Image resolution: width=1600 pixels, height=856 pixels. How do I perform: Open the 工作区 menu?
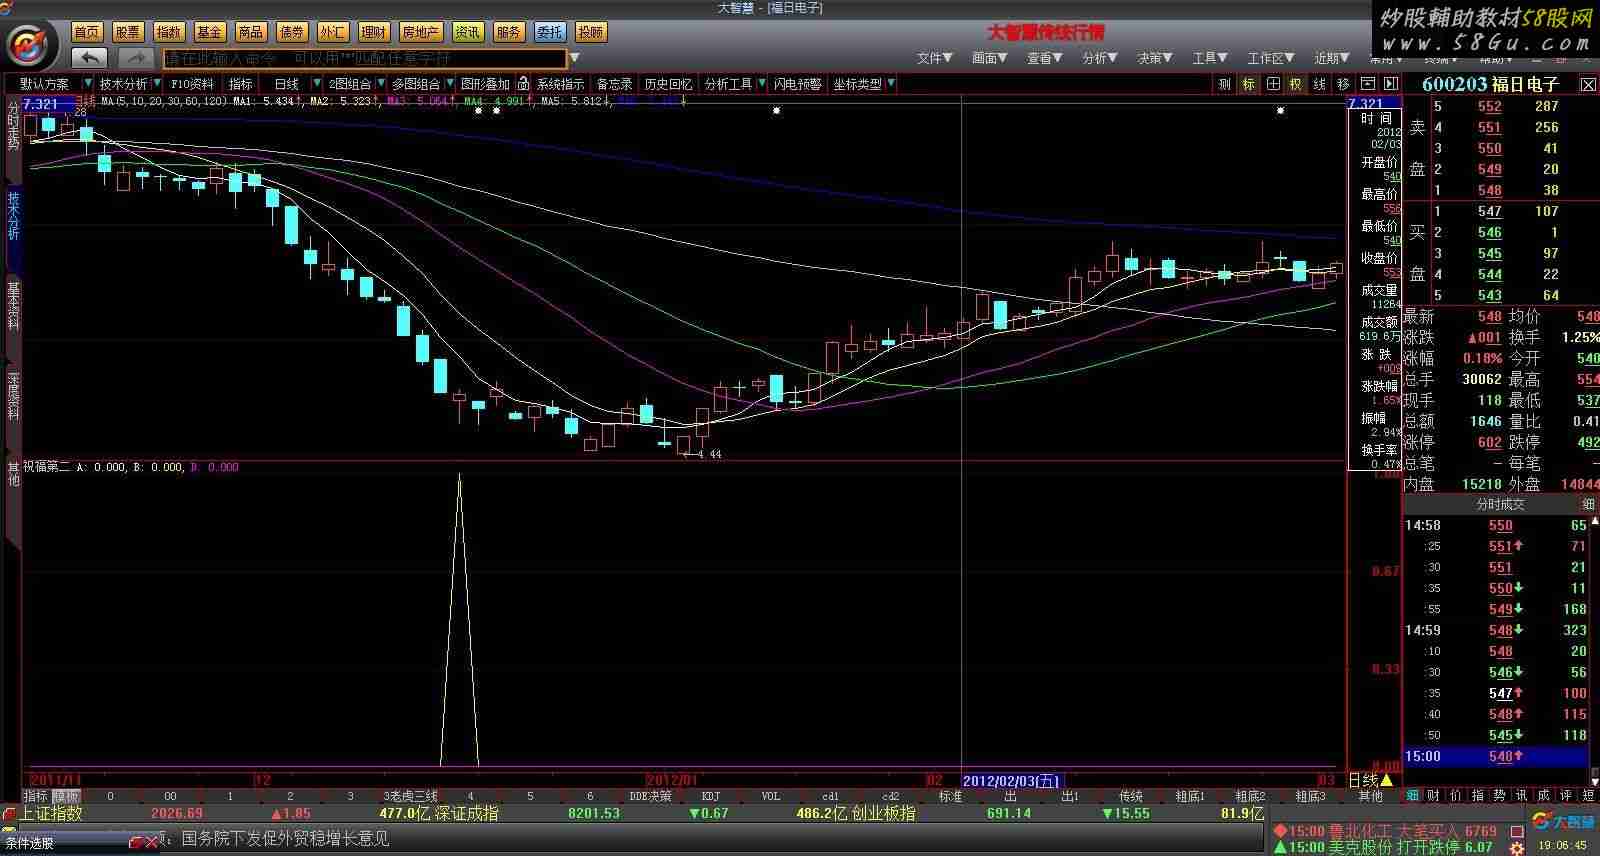click(x=1270, y=58)
